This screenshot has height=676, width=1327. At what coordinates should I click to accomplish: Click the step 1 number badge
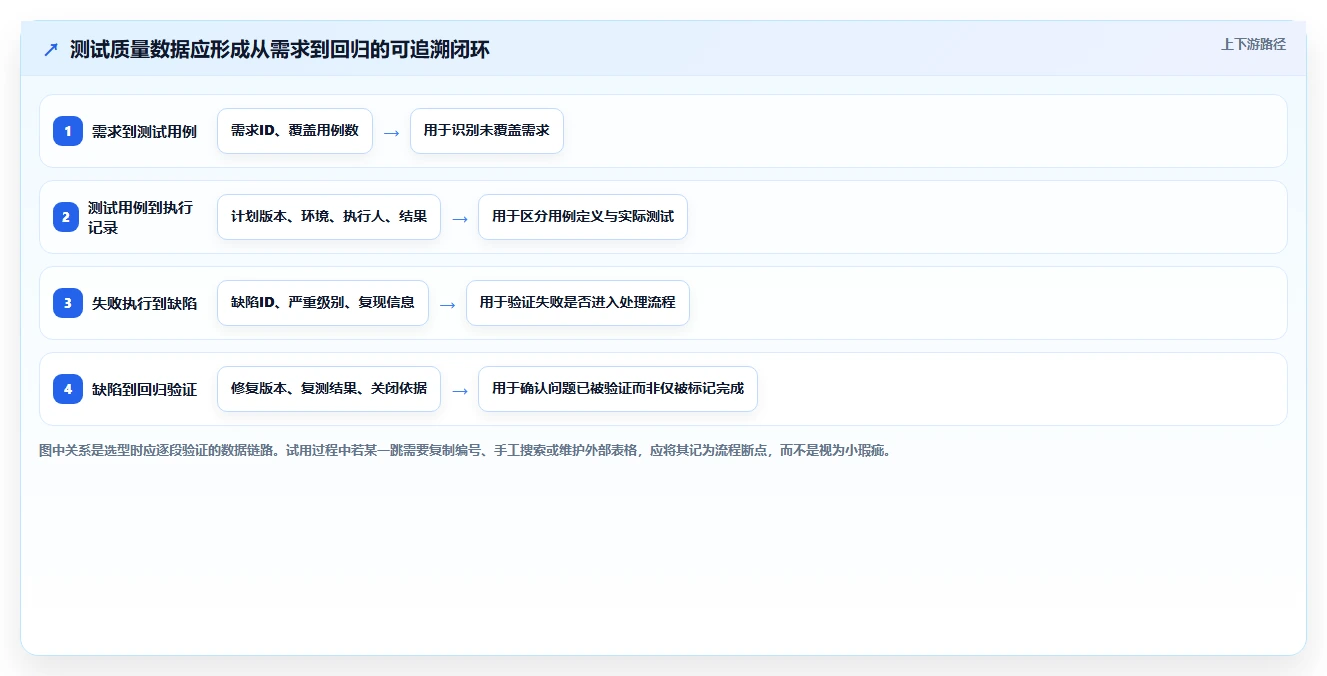[68, 131]
